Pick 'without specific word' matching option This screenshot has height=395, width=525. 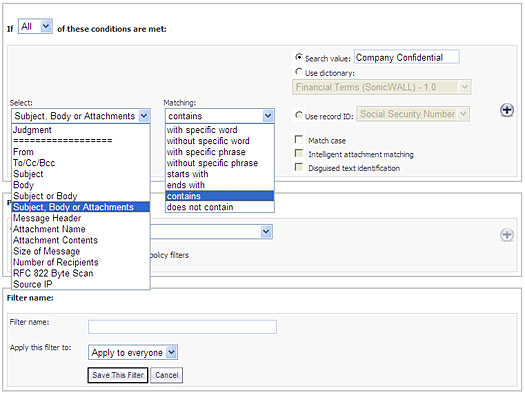[x=220, y=141]
